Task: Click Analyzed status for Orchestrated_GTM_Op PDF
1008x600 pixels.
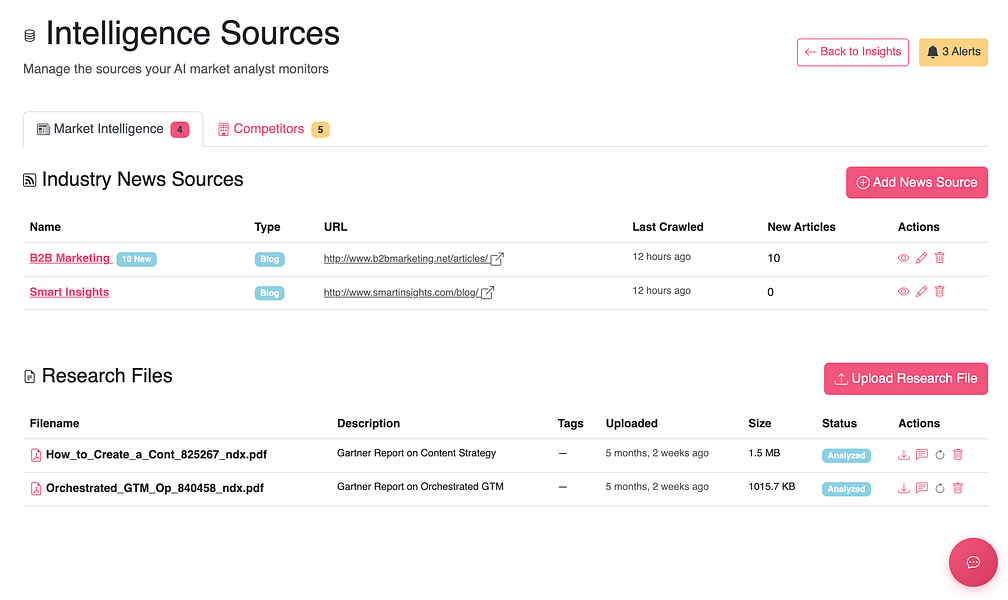Action: [846, 489]
